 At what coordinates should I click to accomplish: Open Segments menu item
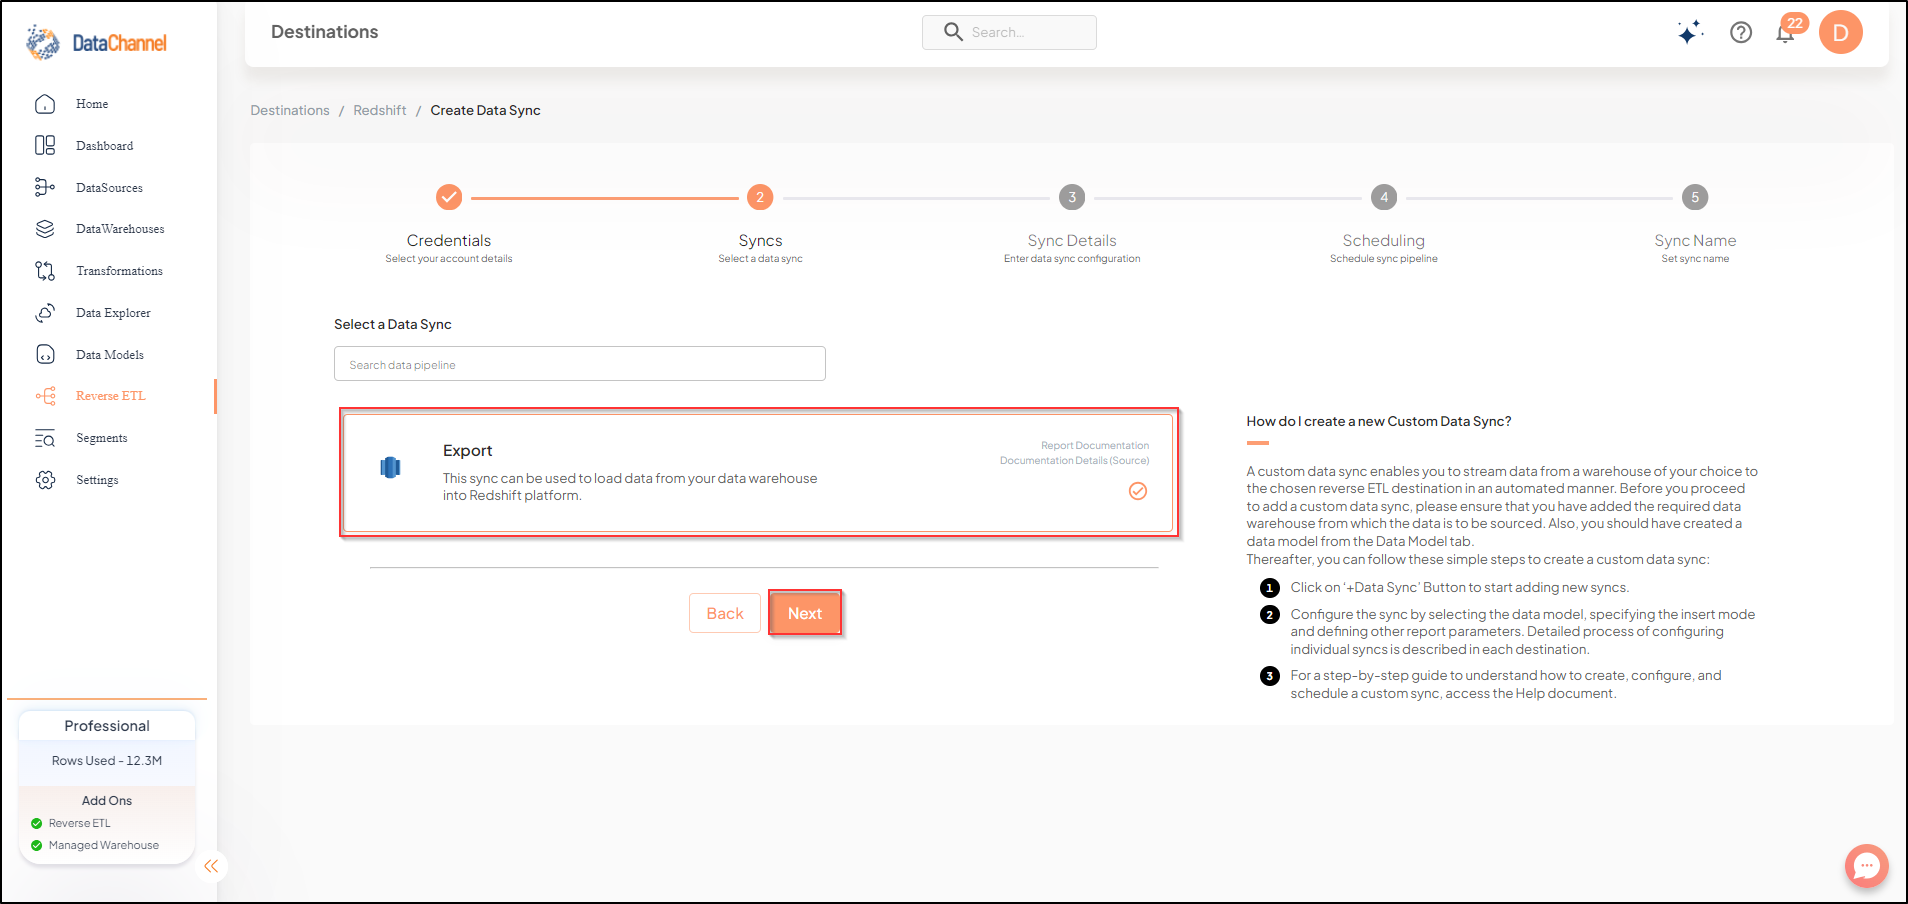coord(101,438)
